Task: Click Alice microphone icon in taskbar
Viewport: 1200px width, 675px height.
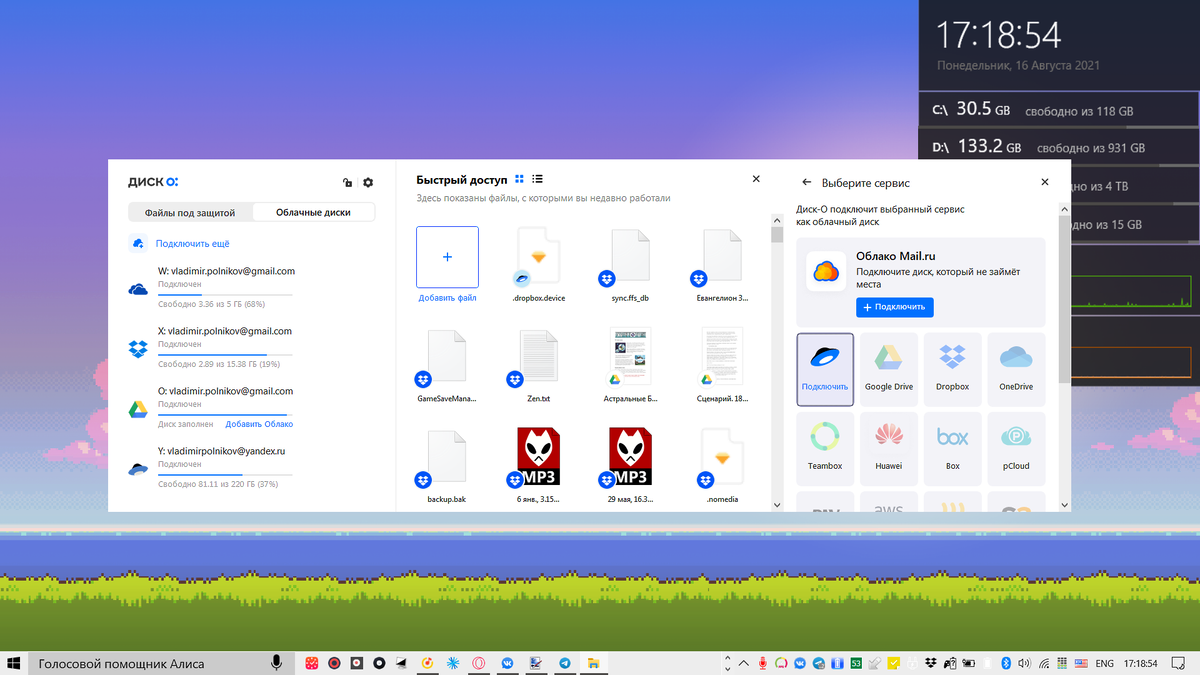Action: [x=276, y=663]
